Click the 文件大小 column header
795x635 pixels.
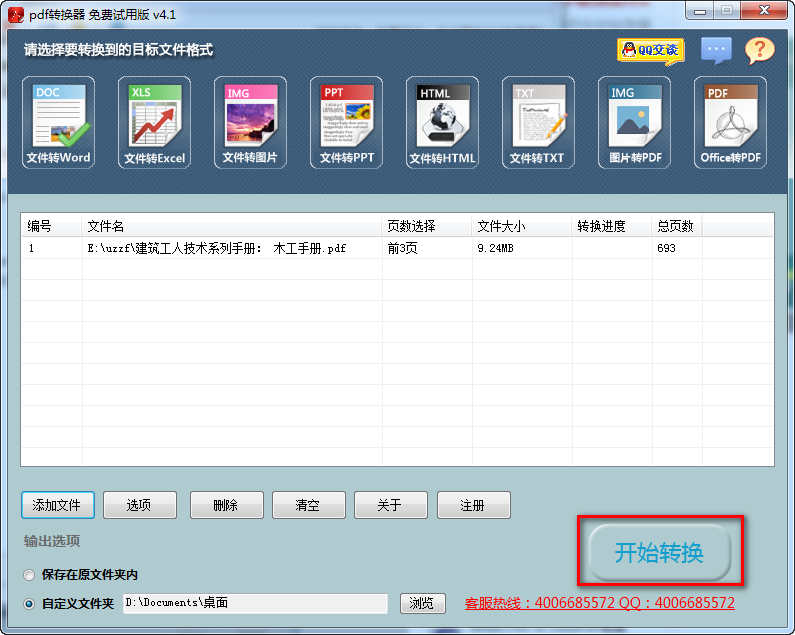(522, 226)
